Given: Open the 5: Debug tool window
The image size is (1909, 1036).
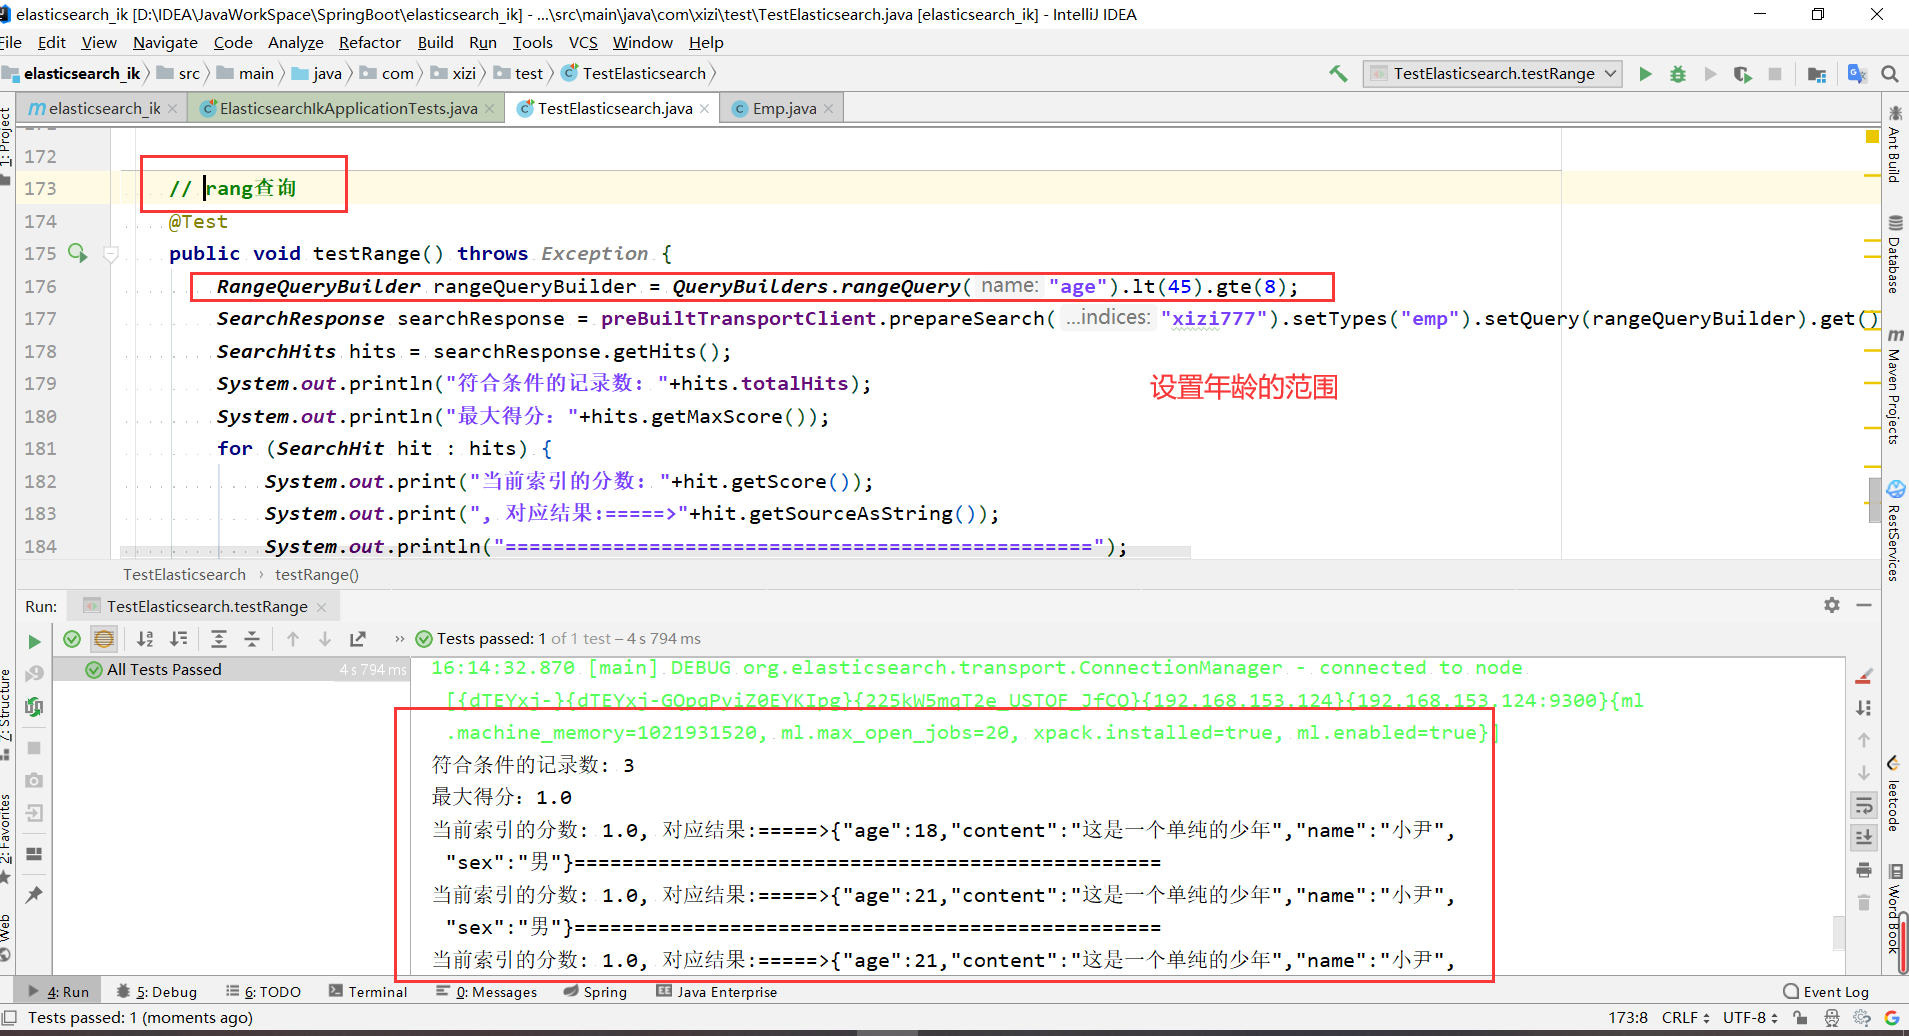Looking at the screenshot, I should (157, 992).
